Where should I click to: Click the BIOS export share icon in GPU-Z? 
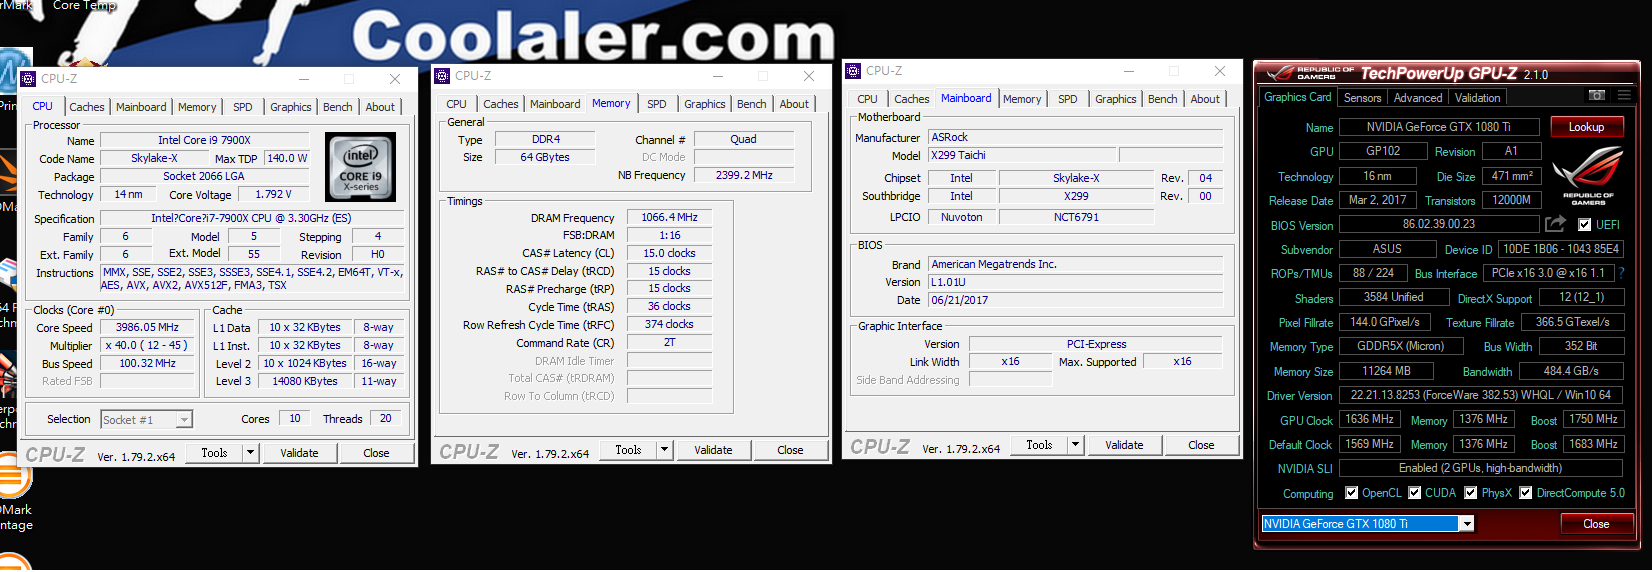[1555, 224]
